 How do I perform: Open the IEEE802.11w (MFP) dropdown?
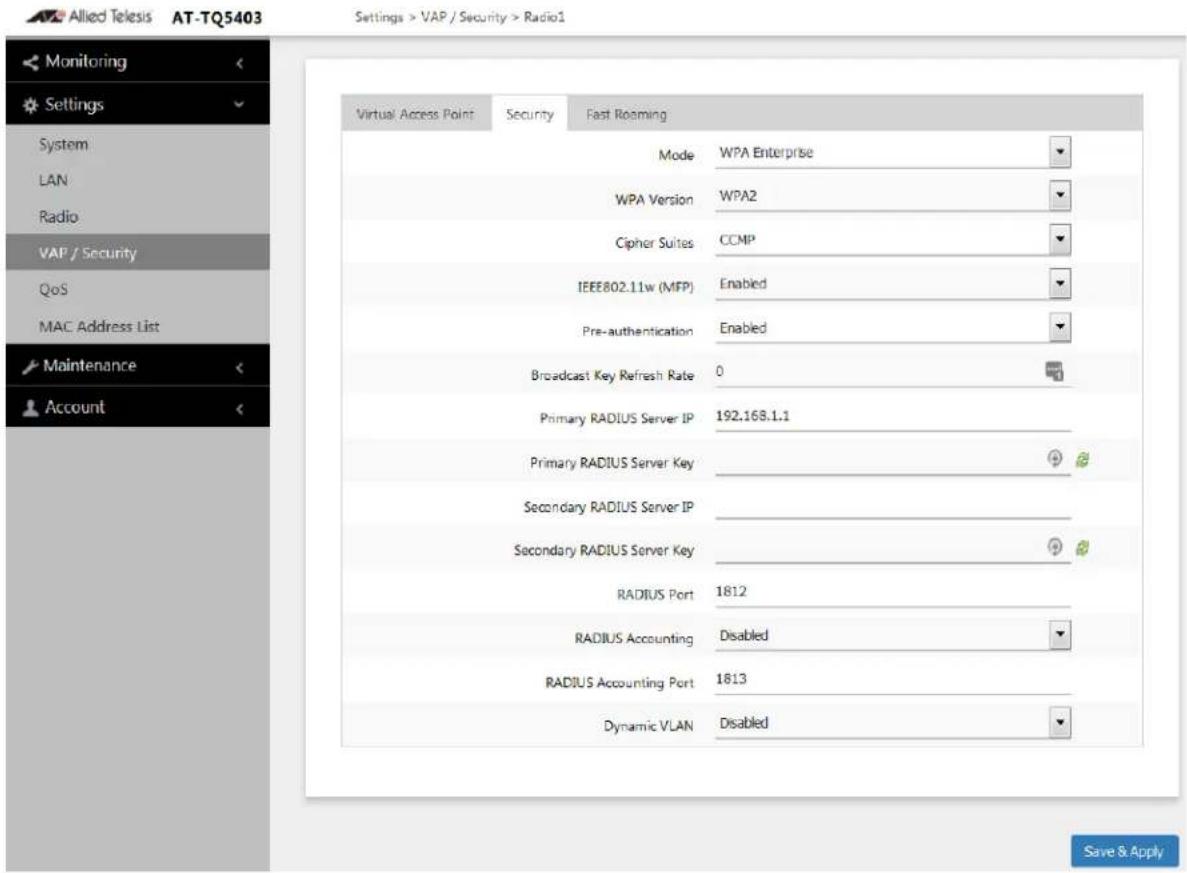point(893,284)
